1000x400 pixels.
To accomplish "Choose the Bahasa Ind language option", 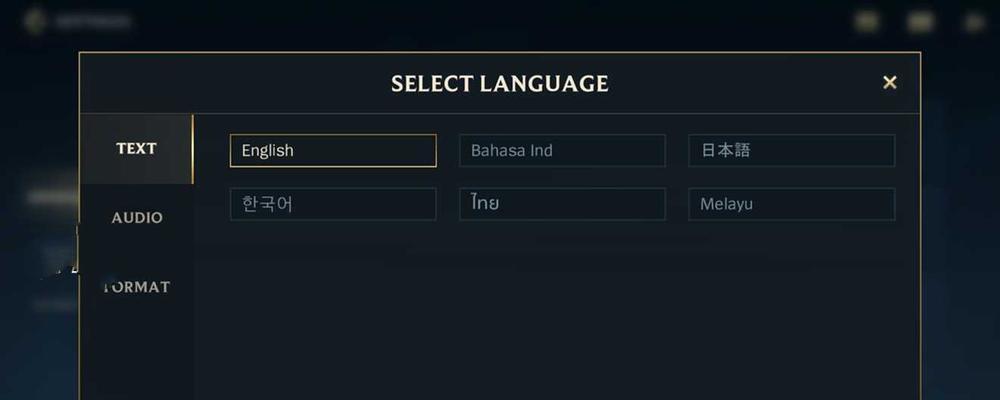I will [x=562, y=151].
